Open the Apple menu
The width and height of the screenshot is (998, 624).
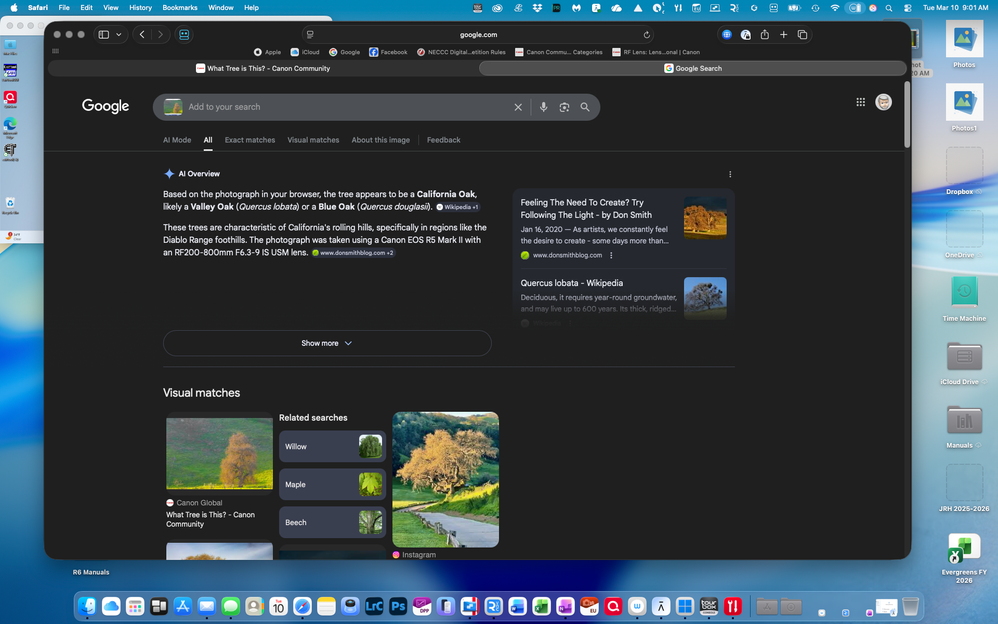pyautogui.click(x=13, y=8)
